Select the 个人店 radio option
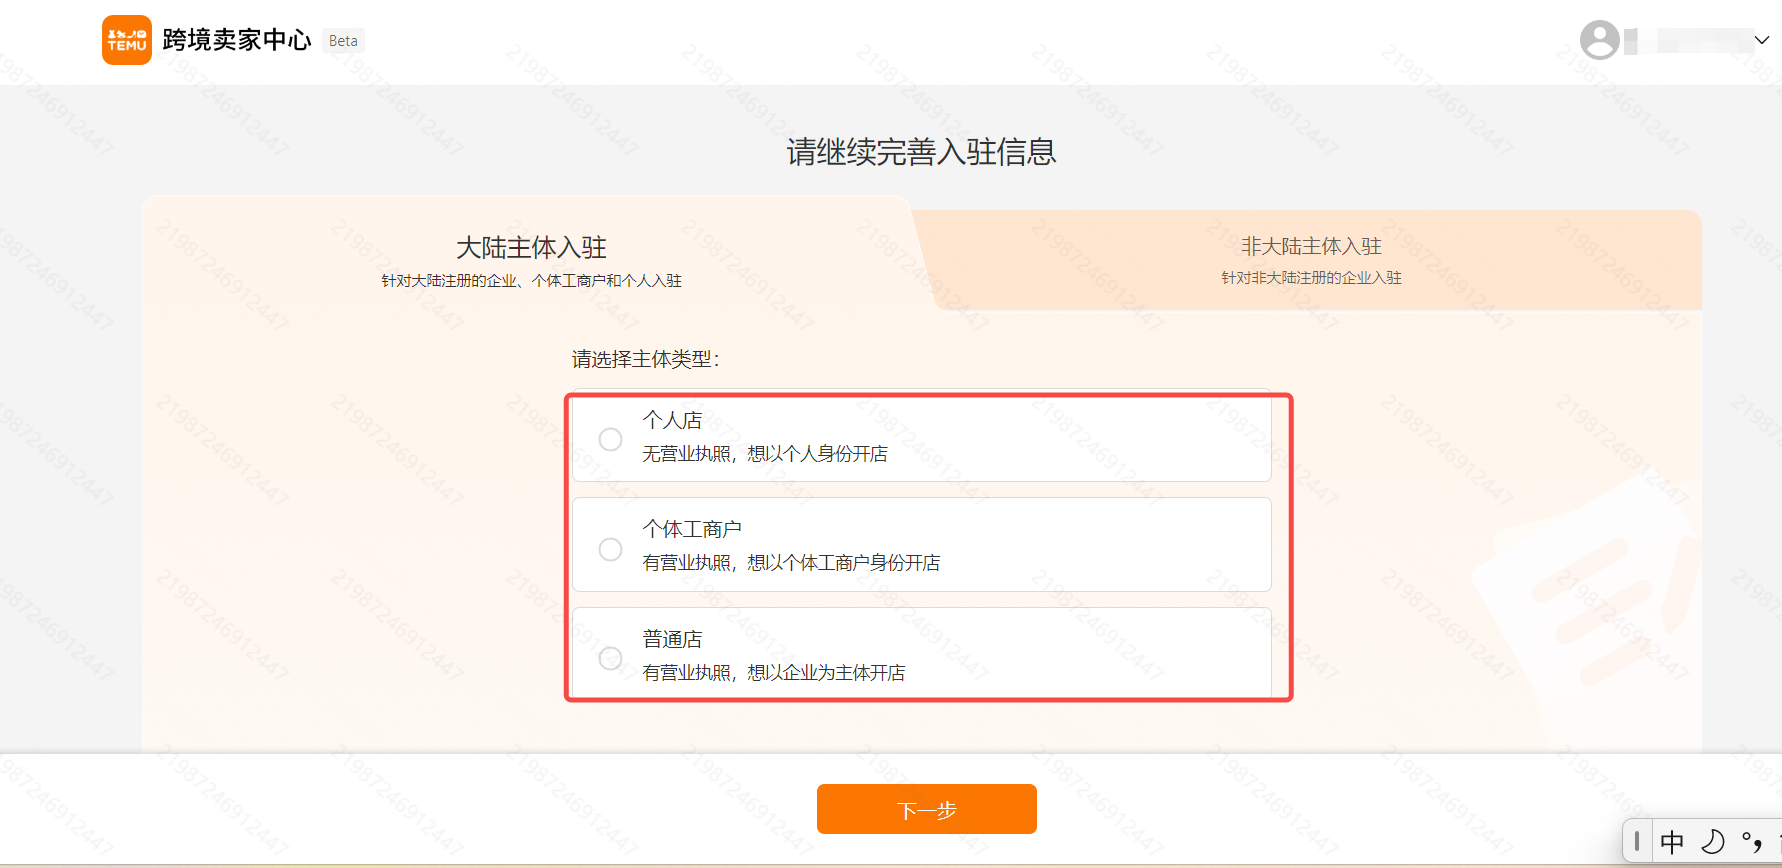The height and width of the screenshot is (868, 1782). point(610,439)
